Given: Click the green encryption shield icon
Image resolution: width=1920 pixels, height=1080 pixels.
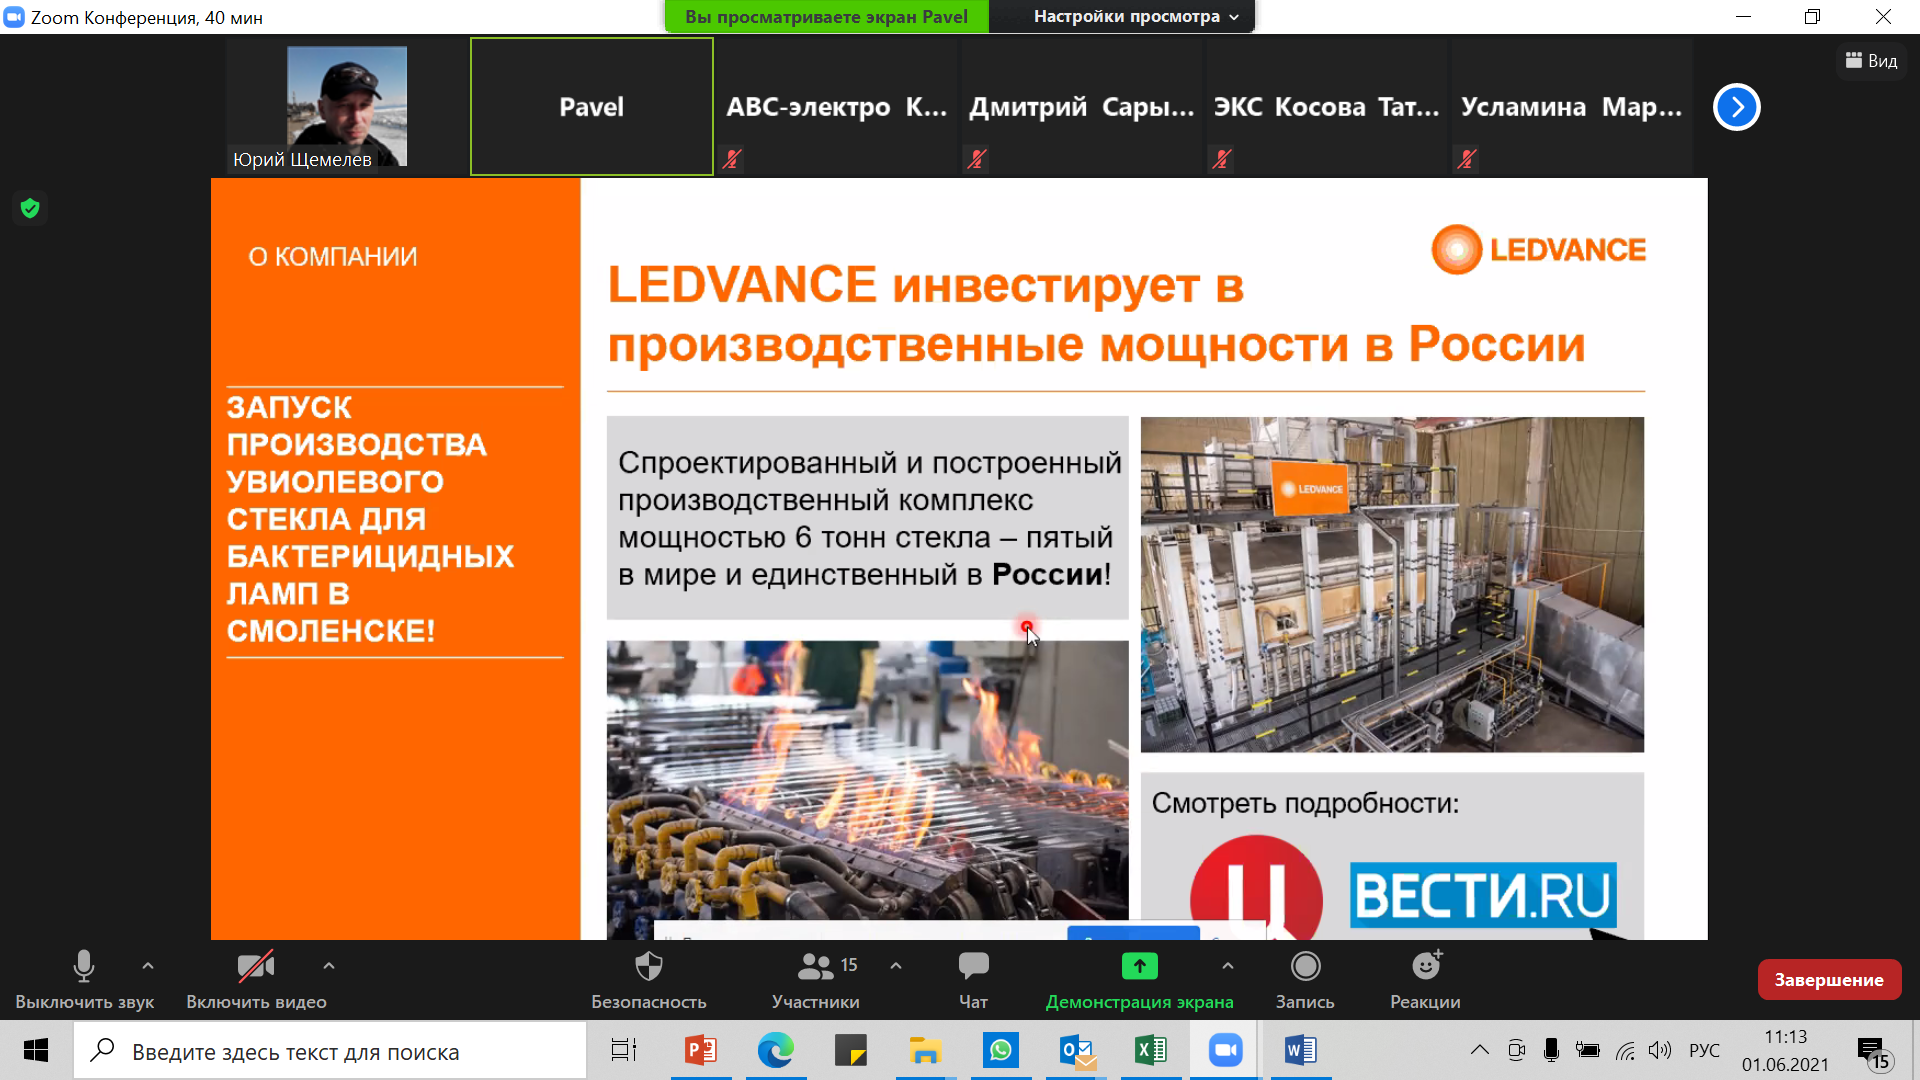Looking at the screenshot, I should point(30,208).
